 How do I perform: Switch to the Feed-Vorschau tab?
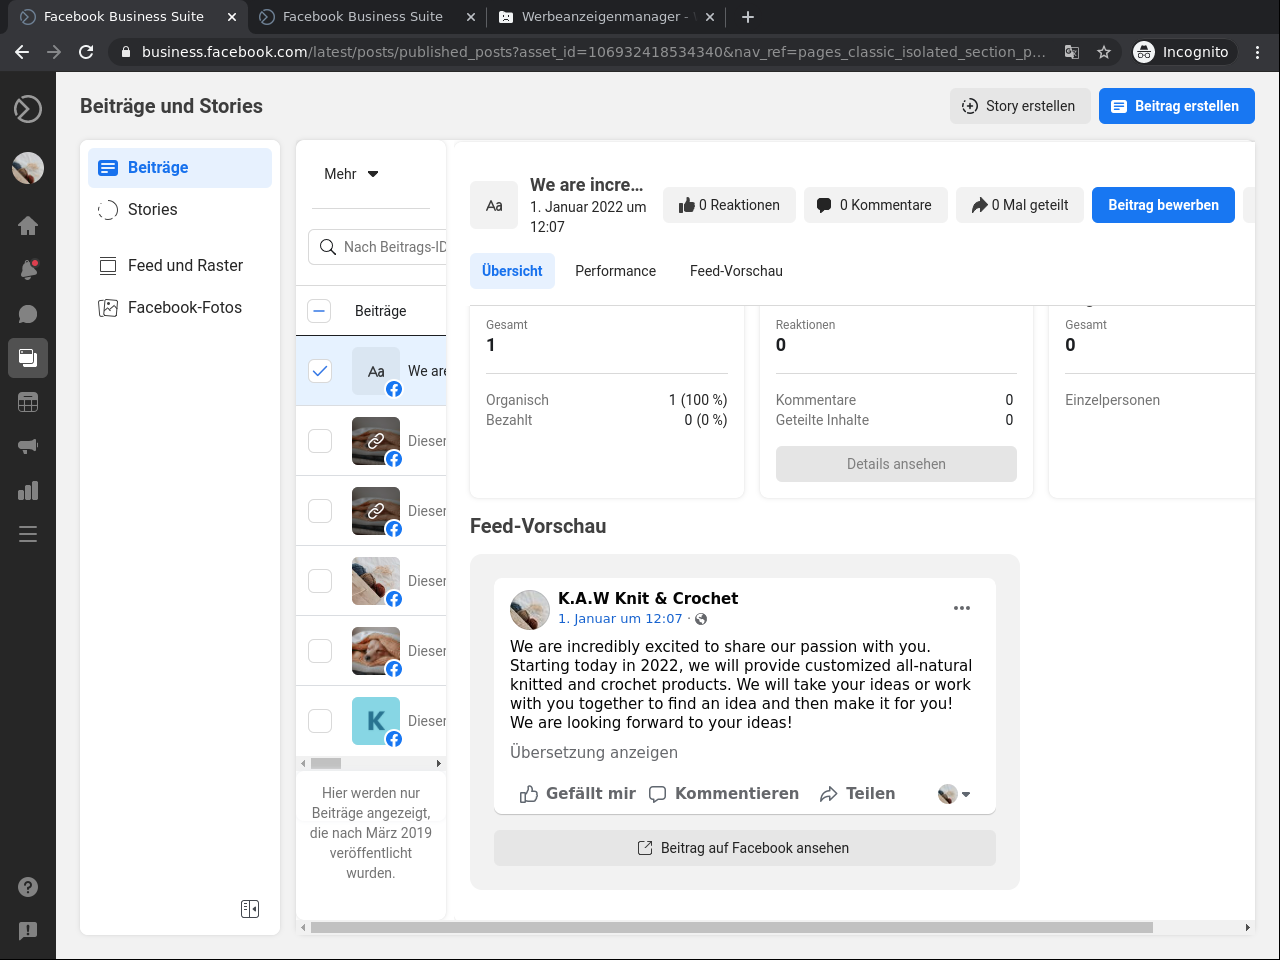tap(736, 271)
